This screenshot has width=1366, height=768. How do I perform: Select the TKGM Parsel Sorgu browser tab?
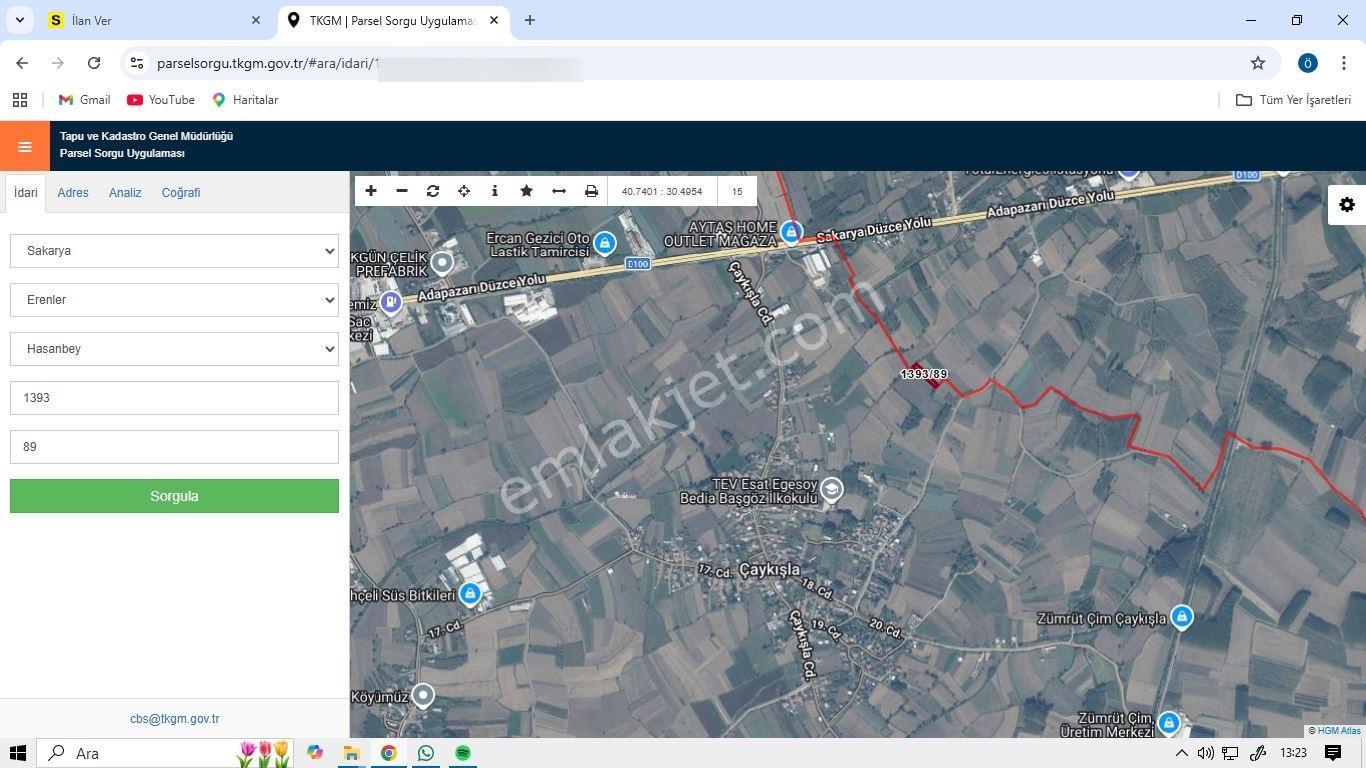coord(392,20)
